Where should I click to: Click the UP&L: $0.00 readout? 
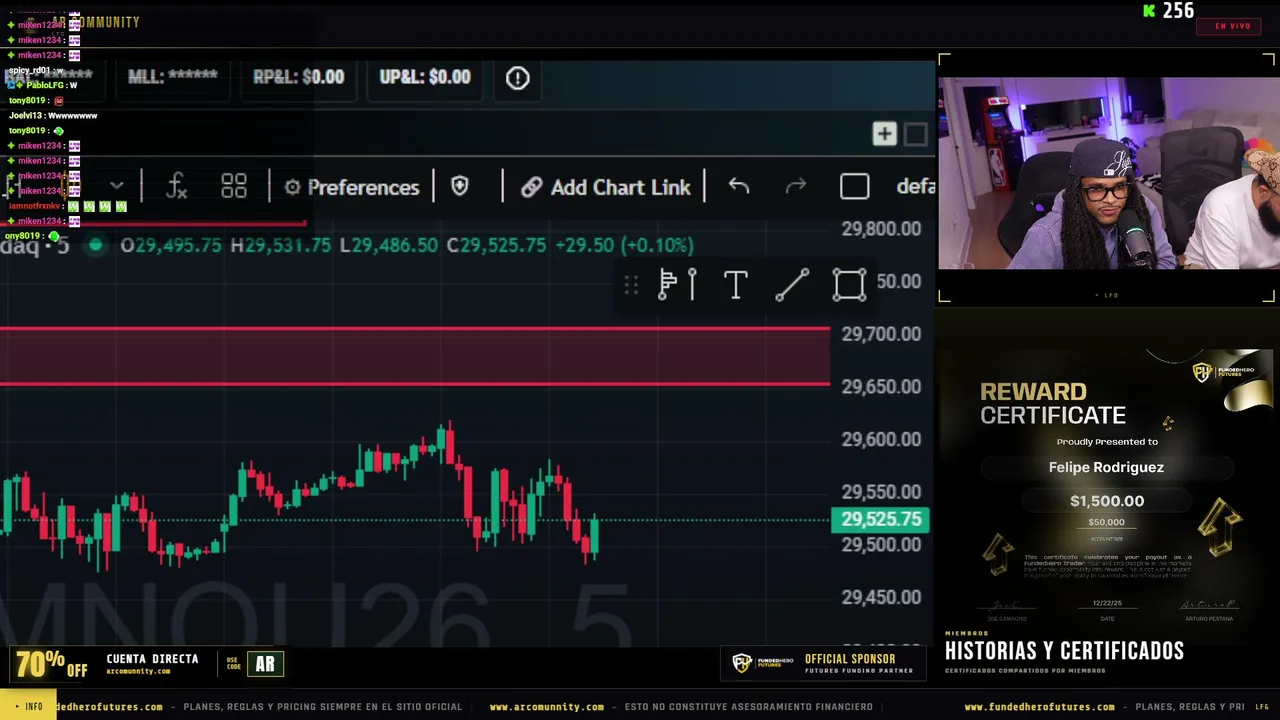point(425,77)
